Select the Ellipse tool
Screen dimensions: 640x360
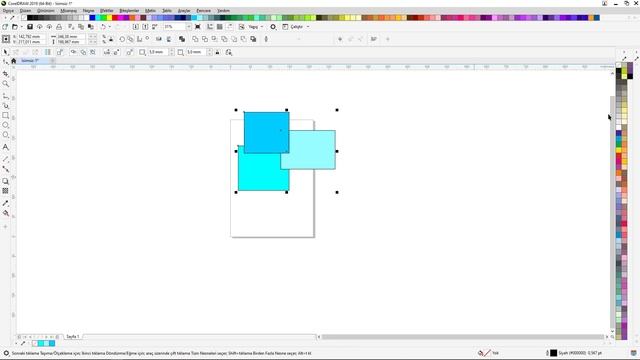click(5, 125)
